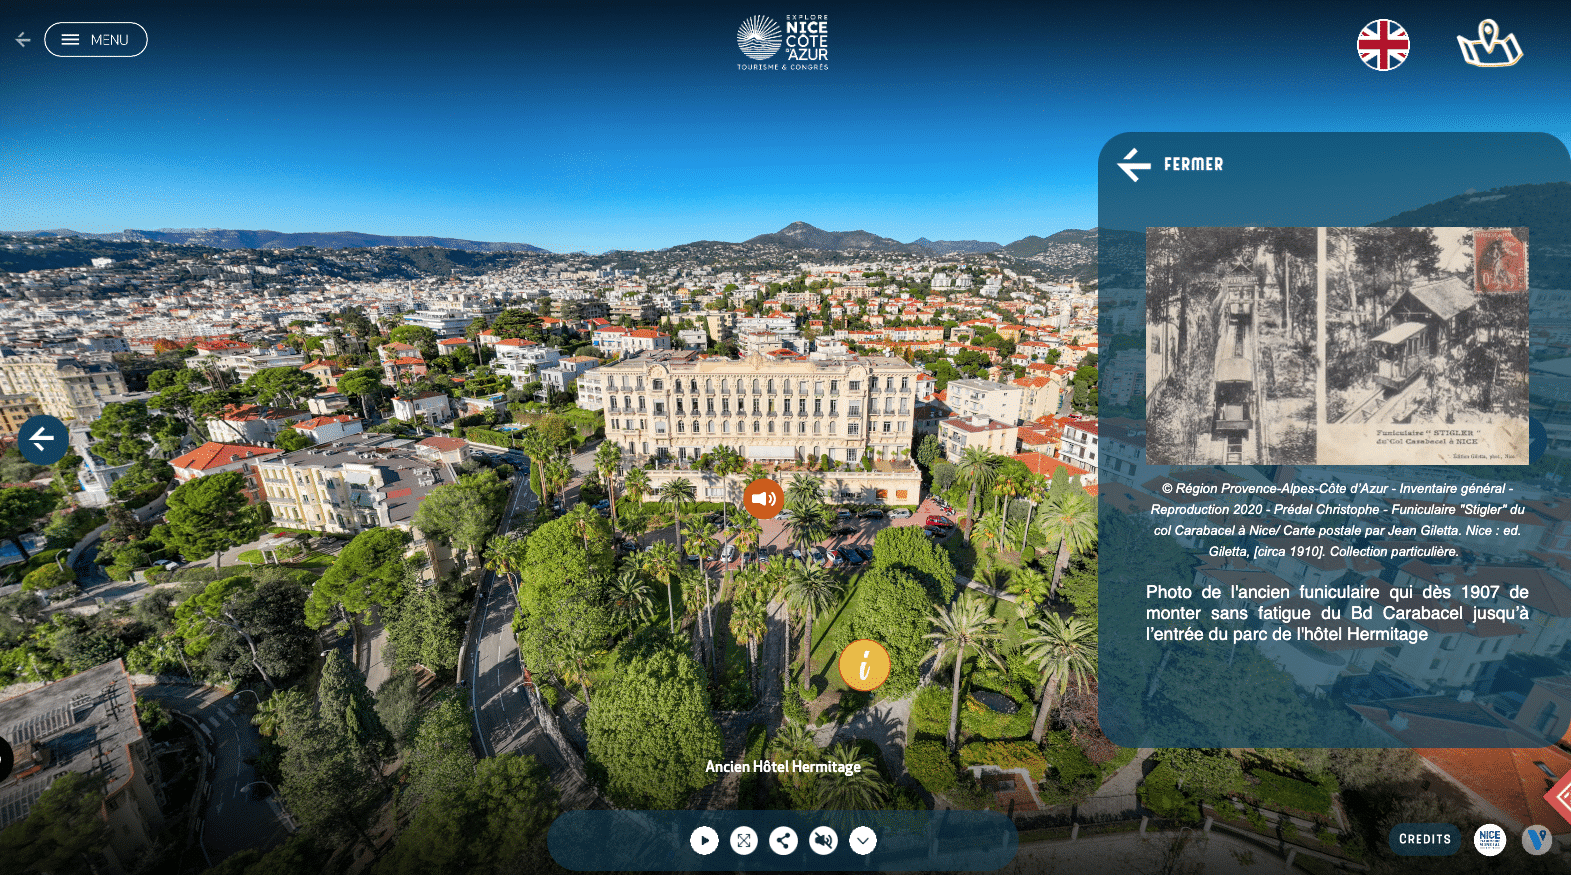This screenshot has height=875, width=1571.
Task: Close the info panel with FERMER
Action: click(x=1170, y=164)
